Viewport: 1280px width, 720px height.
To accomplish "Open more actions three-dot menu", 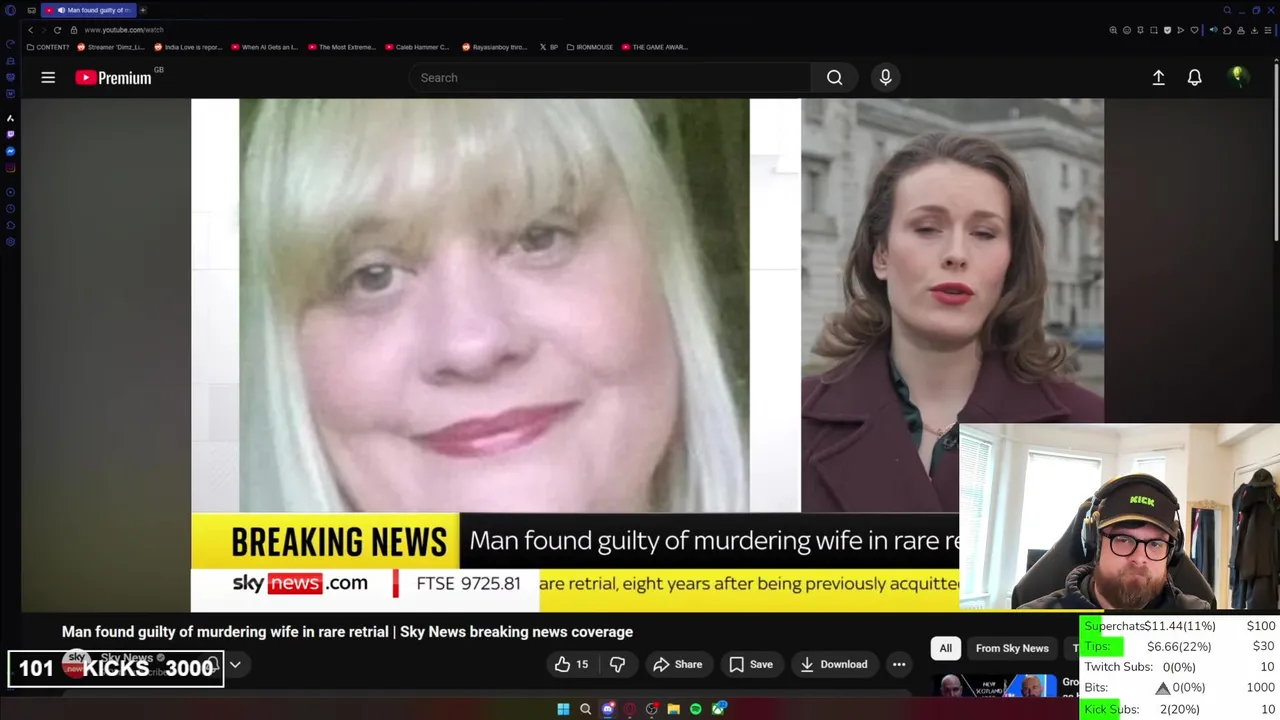I will 899,664.
